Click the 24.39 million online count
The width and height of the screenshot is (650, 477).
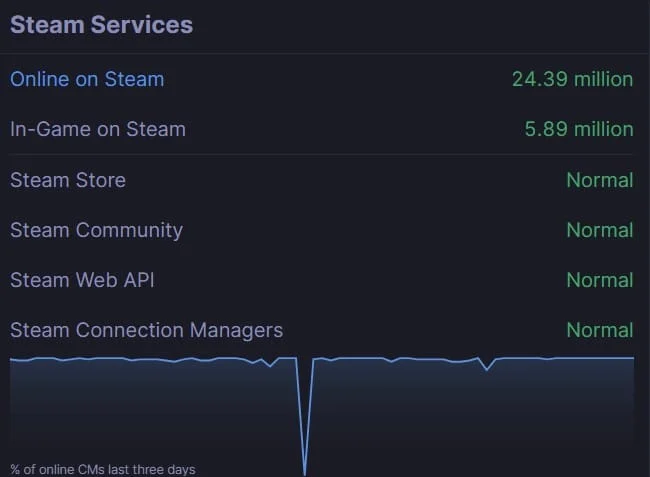[x=572, y=79]
